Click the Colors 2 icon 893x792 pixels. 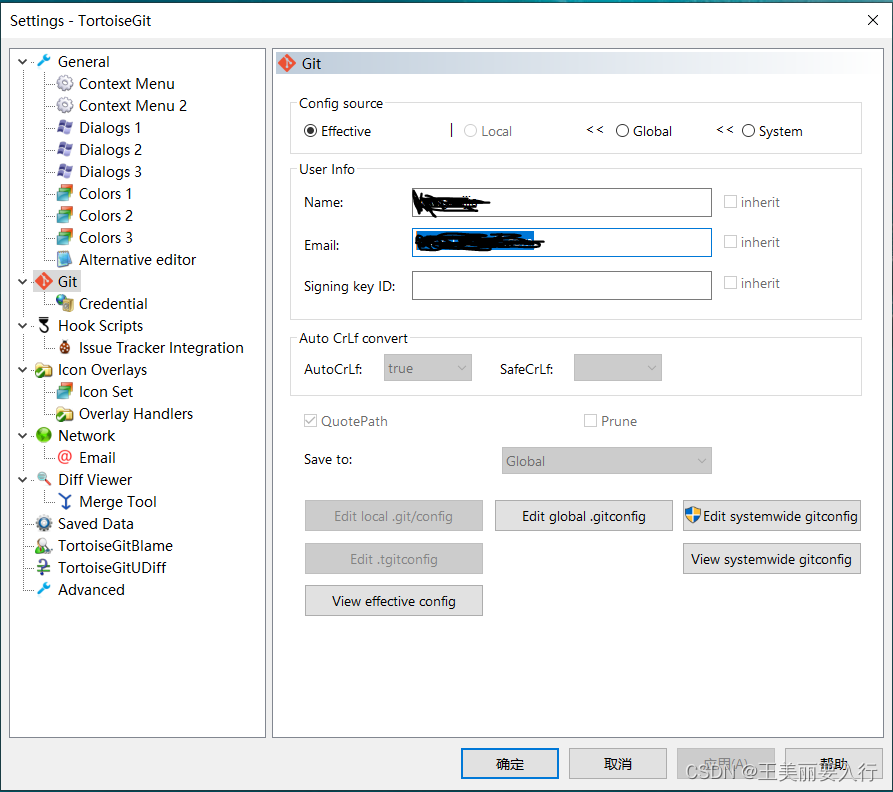tap(65, 215)
